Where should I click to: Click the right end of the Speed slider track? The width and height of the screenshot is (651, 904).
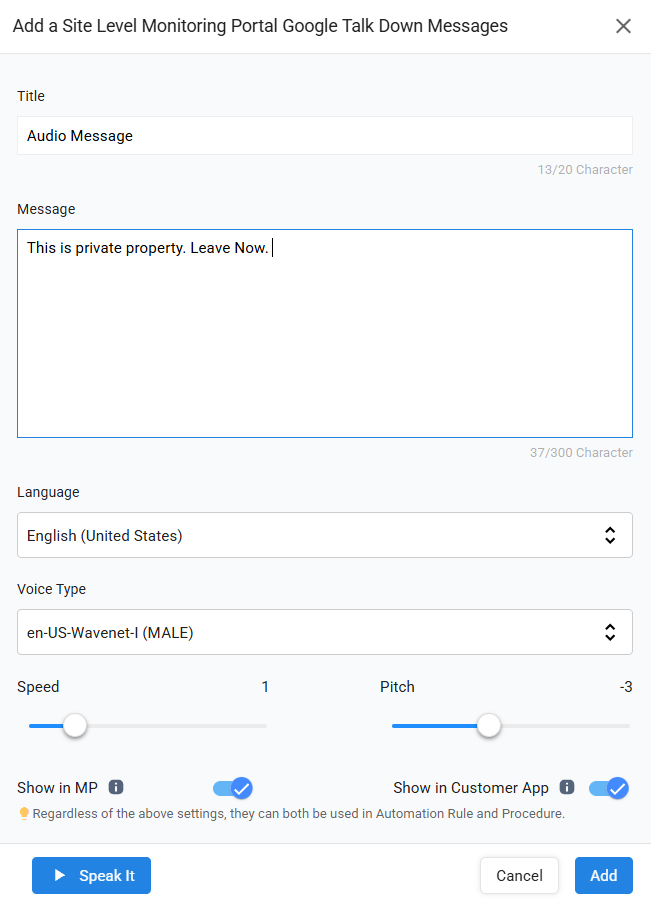(x=264, y=726)
